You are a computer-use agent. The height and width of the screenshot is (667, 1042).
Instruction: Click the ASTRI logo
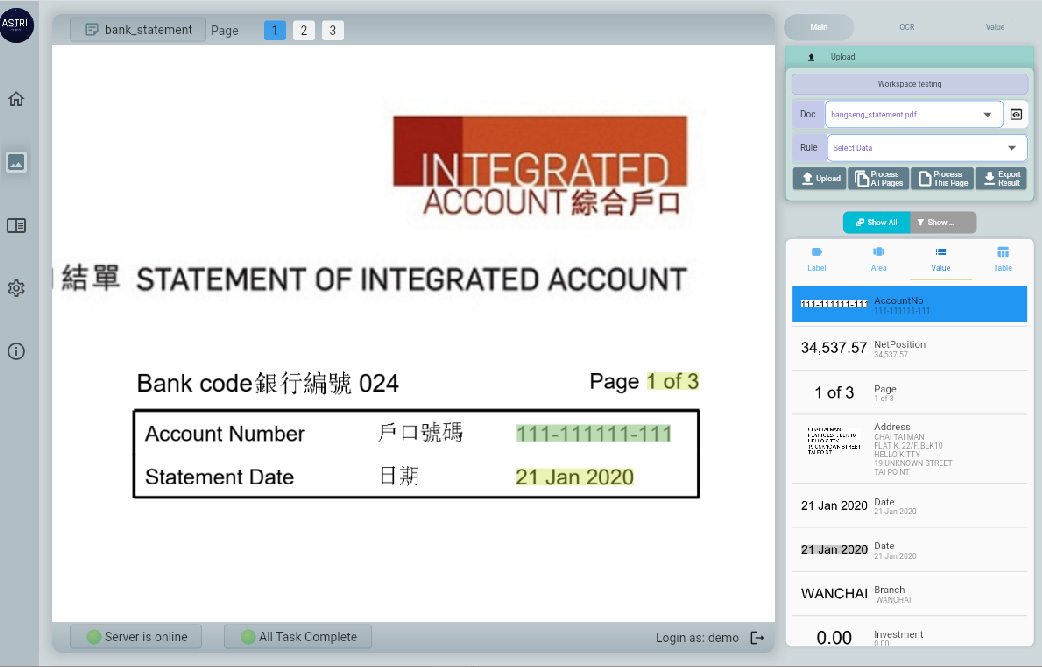click(16, 25)
